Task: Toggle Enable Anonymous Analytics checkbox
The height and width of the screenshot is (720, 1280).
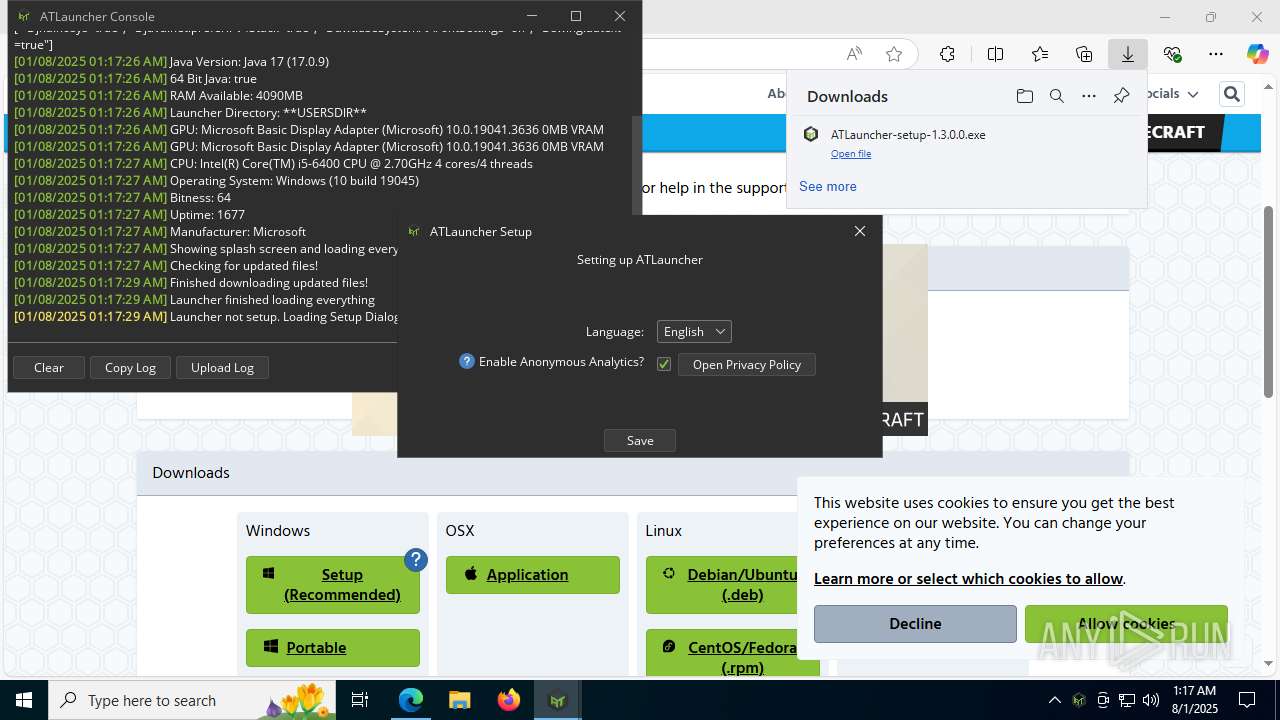Action: coord(663,364)
